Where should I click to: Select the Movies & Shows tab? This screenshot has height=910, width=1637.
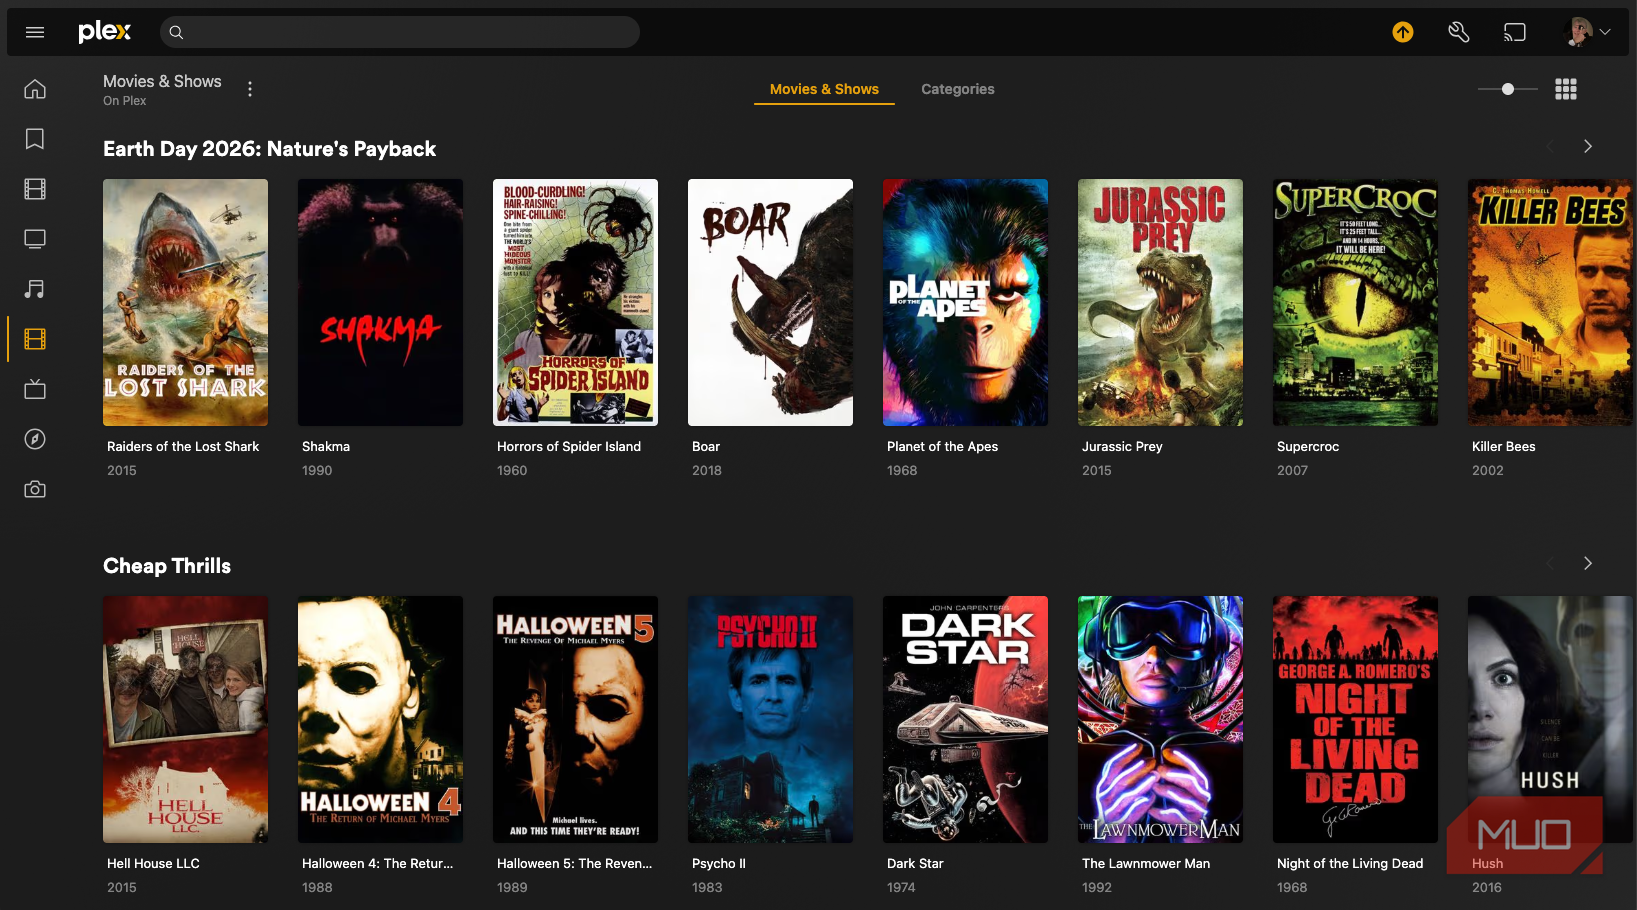click(x=824, y=89)
